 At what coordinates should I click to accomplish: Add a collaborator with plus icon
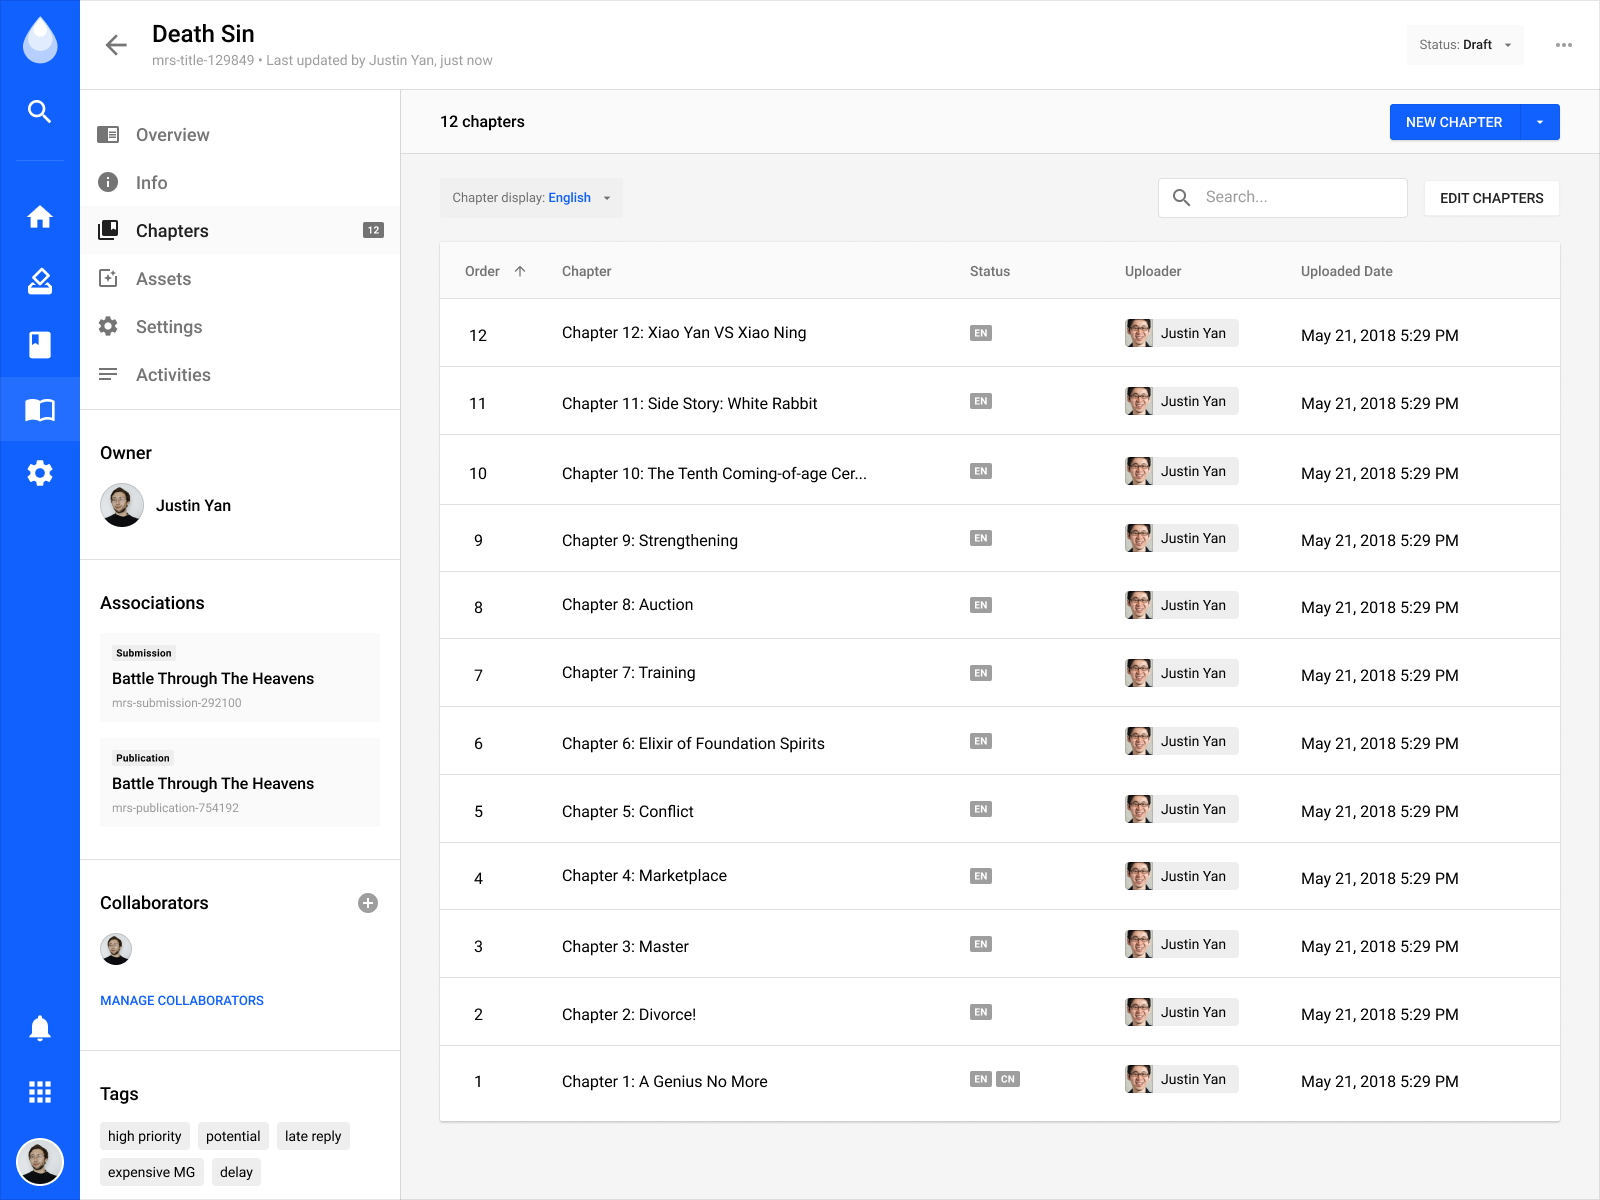pyautogui.click(x=368, y=903)
